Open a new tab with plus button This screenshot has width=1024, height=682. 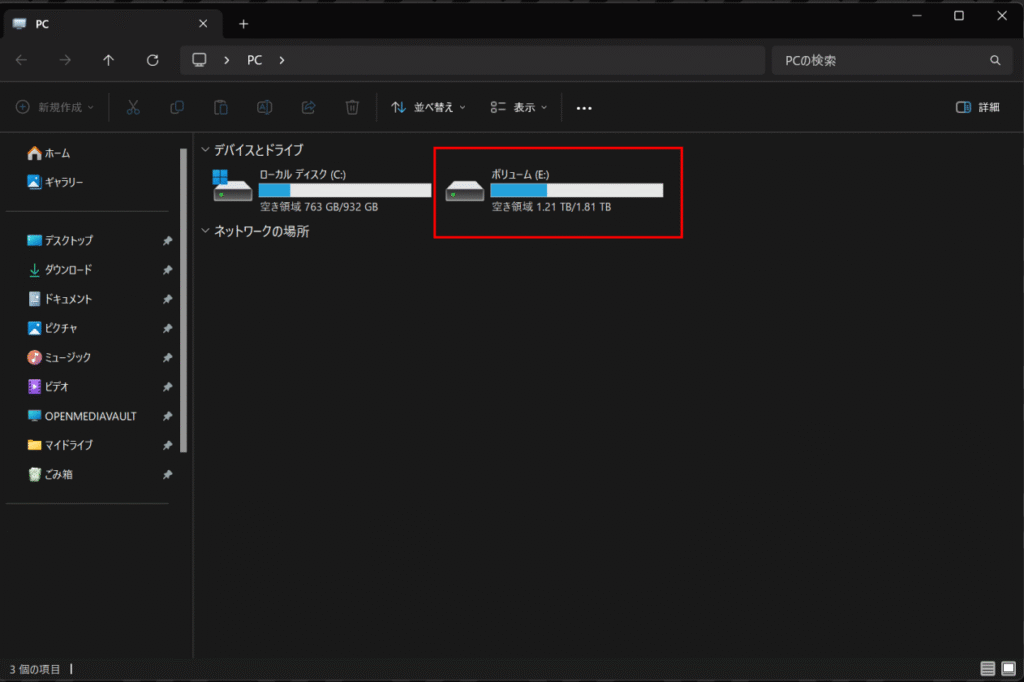coord(243,24)
